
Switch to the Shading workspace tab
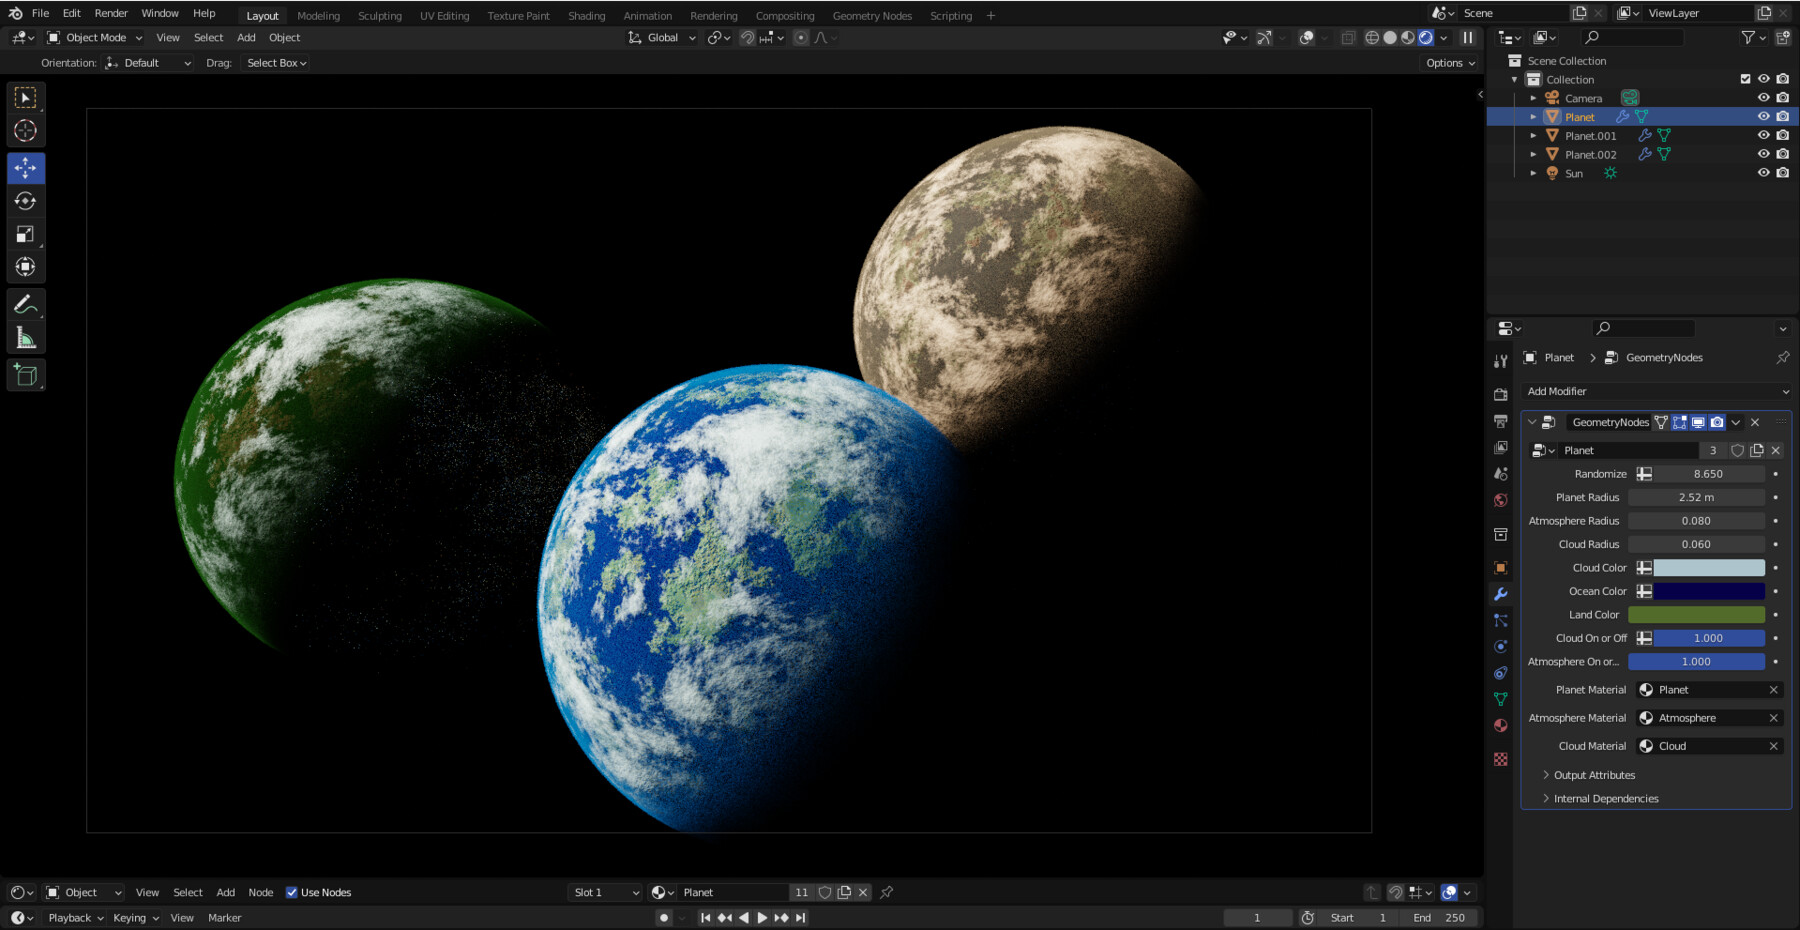[x=587, y=15]
